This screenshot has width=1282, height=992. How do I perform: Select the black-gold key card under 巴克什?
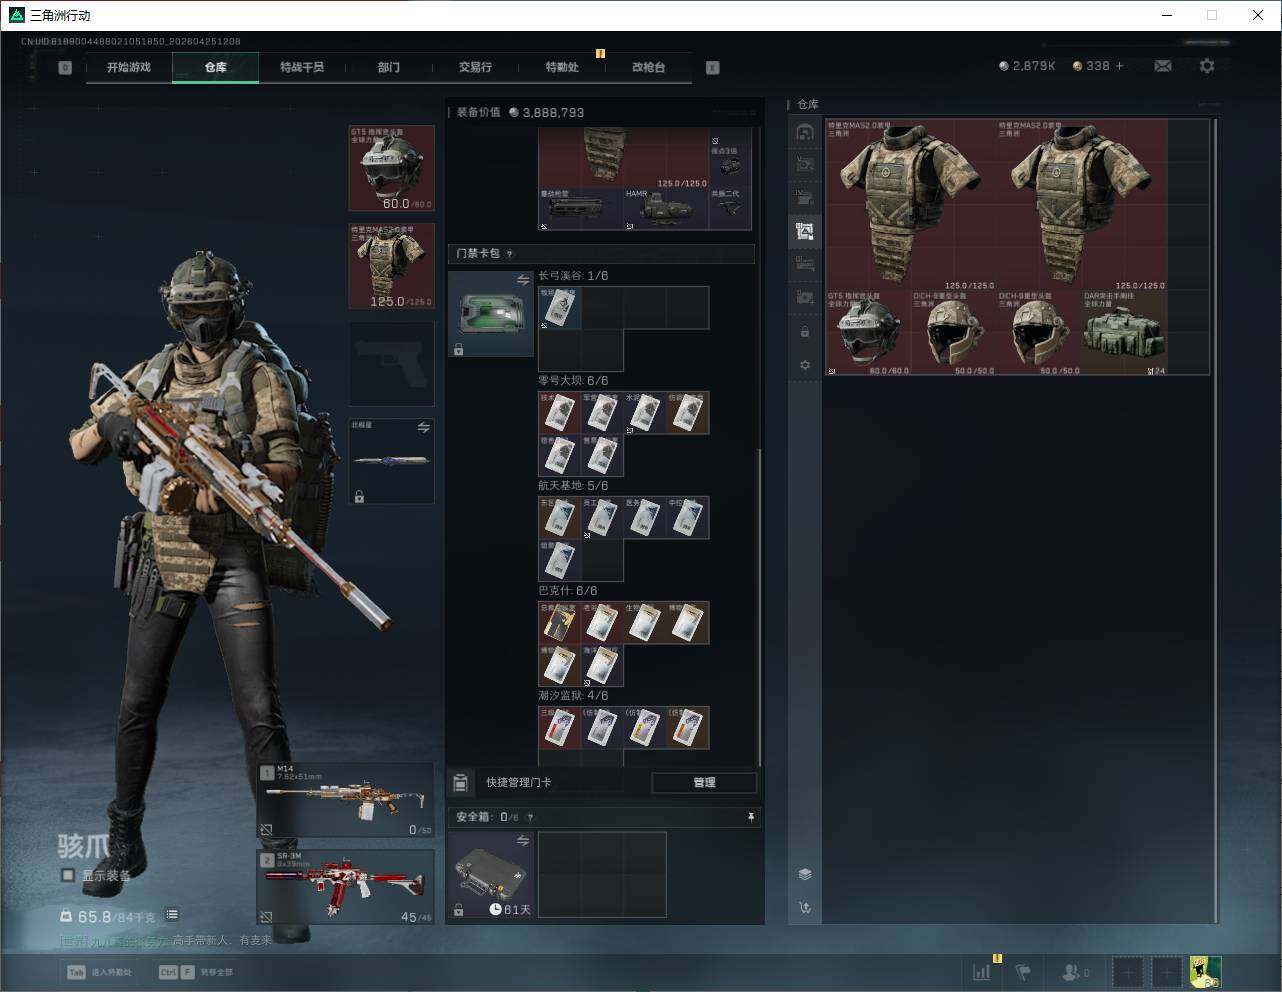(x=560, y=623)
